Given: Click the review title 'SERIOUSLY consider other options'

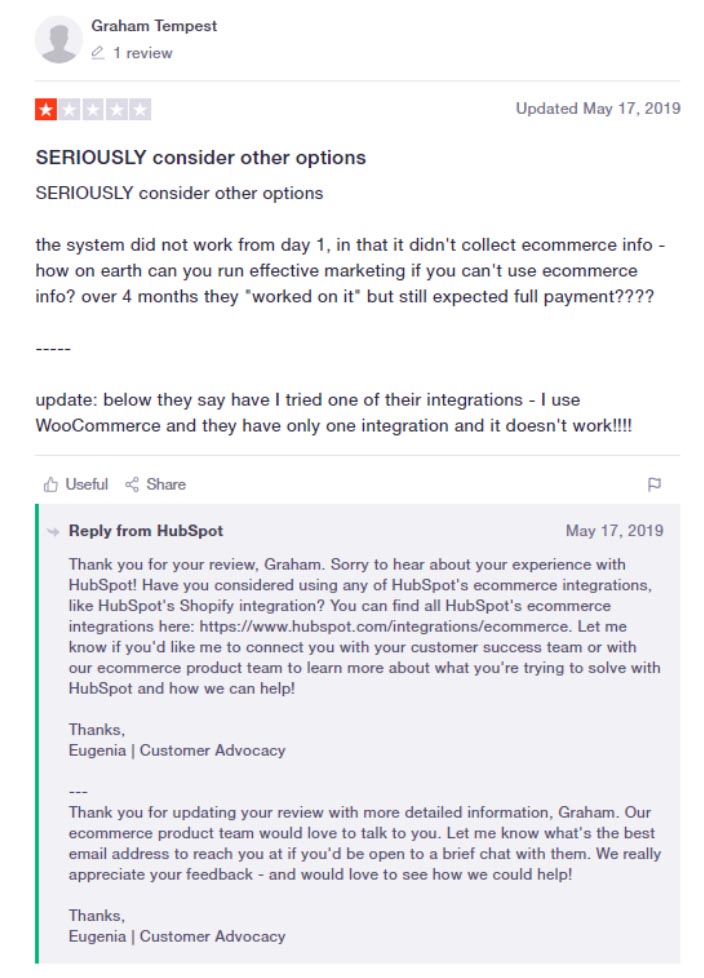Looking at the screenshot, I should 201,157.
